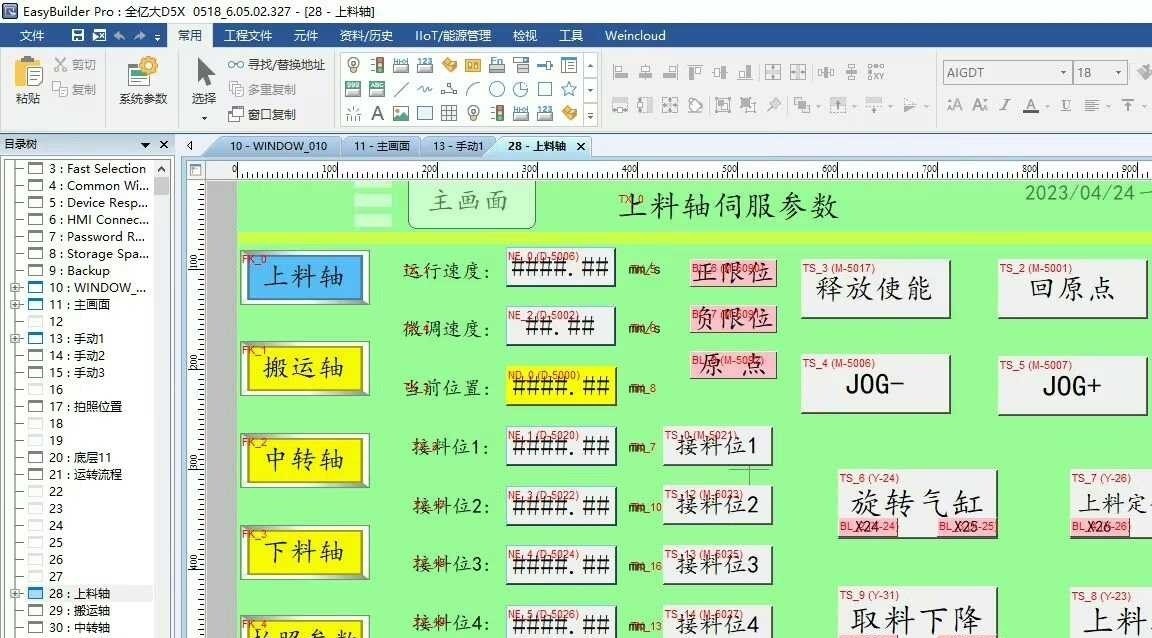
Task: Toggle italic text formatting
Action: [x=1004, y=105]
